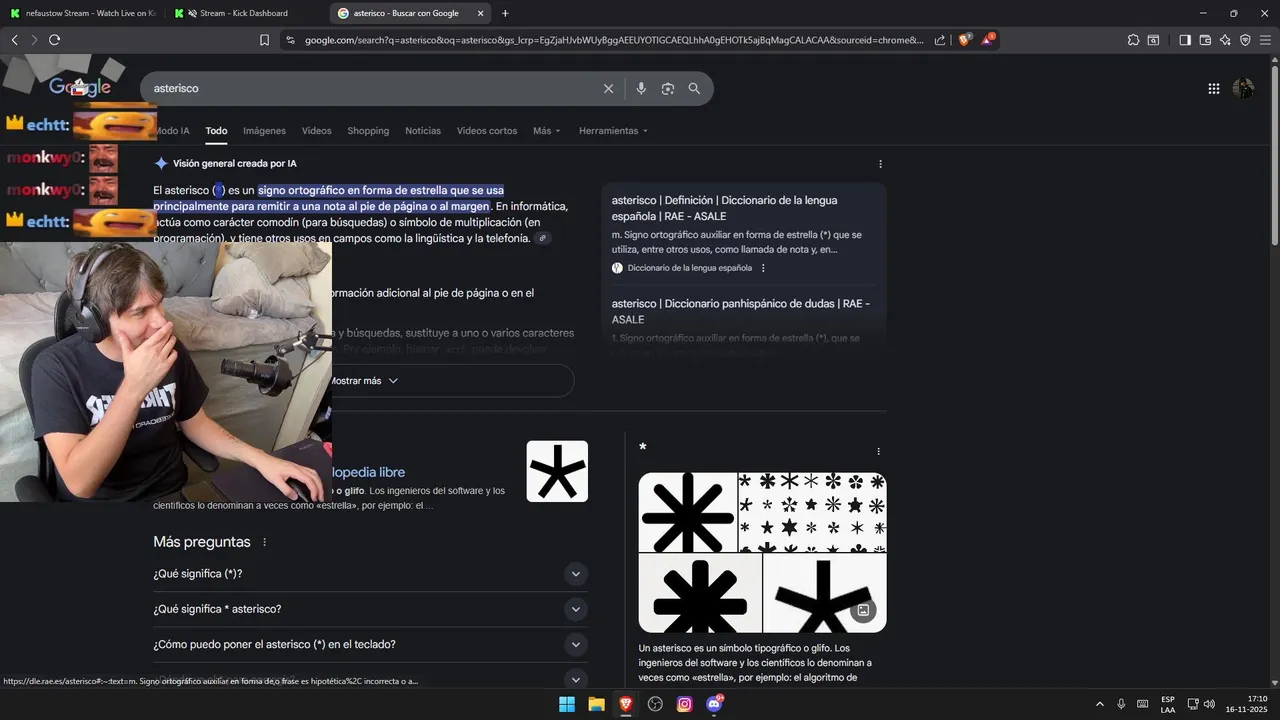Open Brave VPN shield icon

(1245, 40)
